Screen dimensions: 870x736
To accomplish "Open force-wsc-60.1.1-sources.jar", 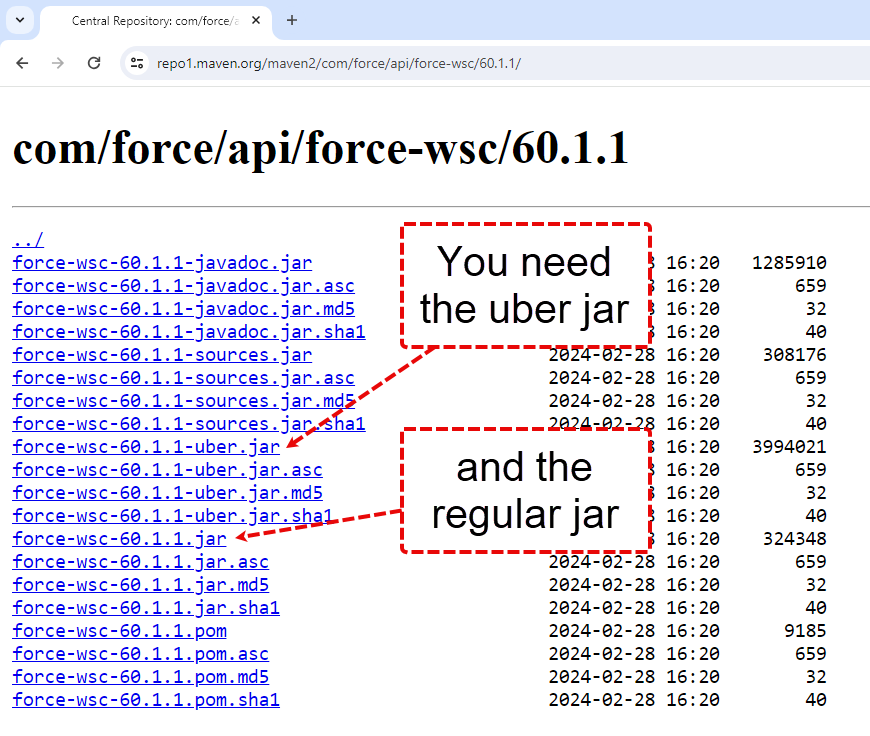I will point(161,354).
